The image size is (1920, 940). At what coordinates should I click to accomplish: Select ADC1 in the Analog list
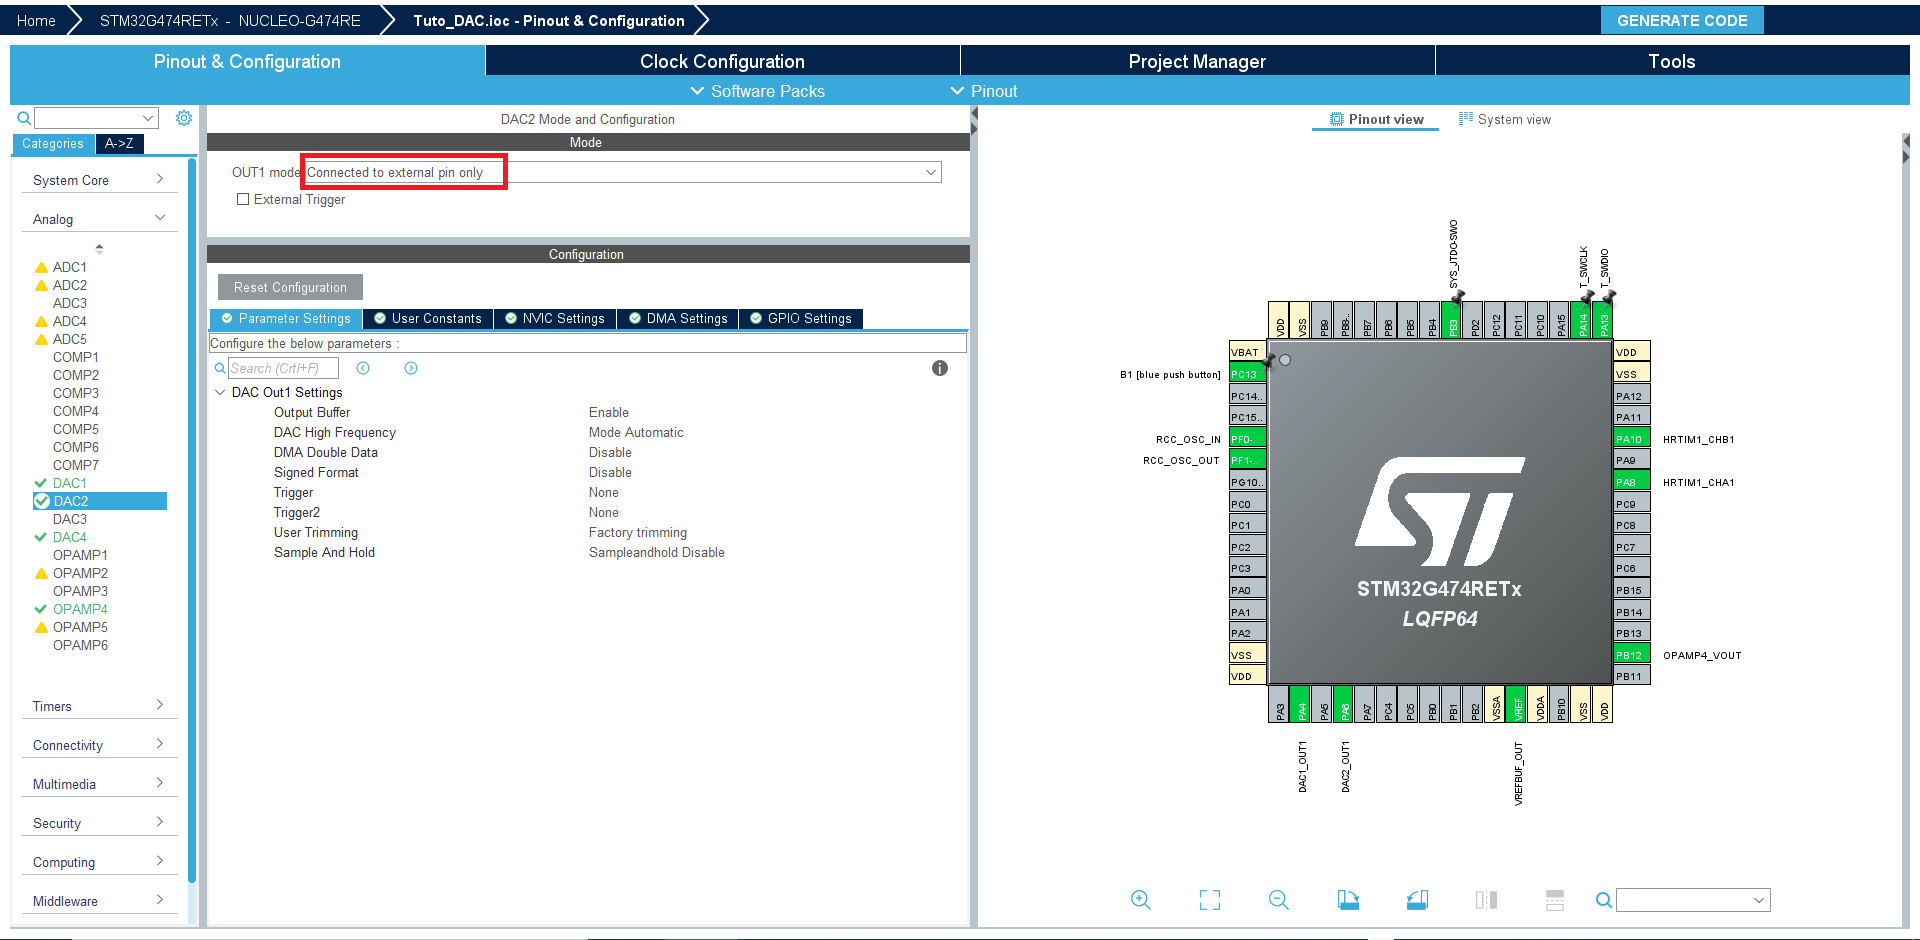pos(70,267)
